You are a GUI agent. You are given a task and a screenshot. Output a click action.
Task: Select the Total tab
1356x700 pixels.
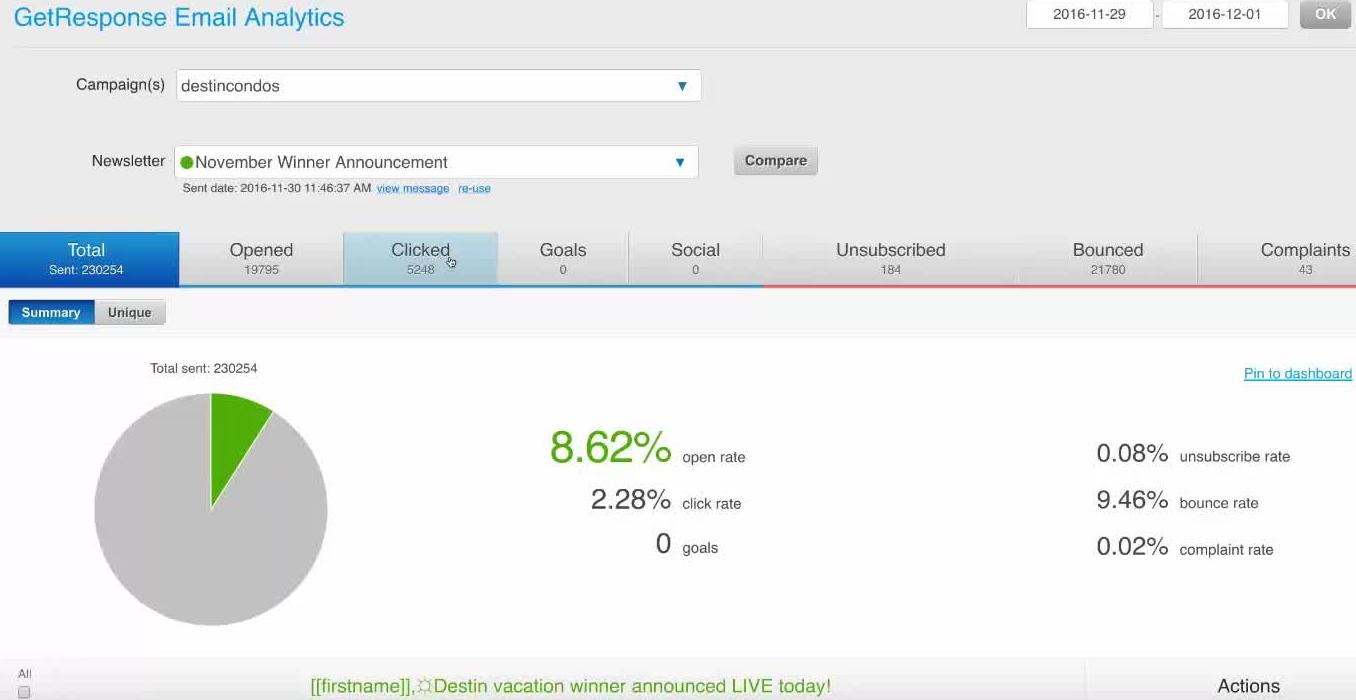coord(89,259)
